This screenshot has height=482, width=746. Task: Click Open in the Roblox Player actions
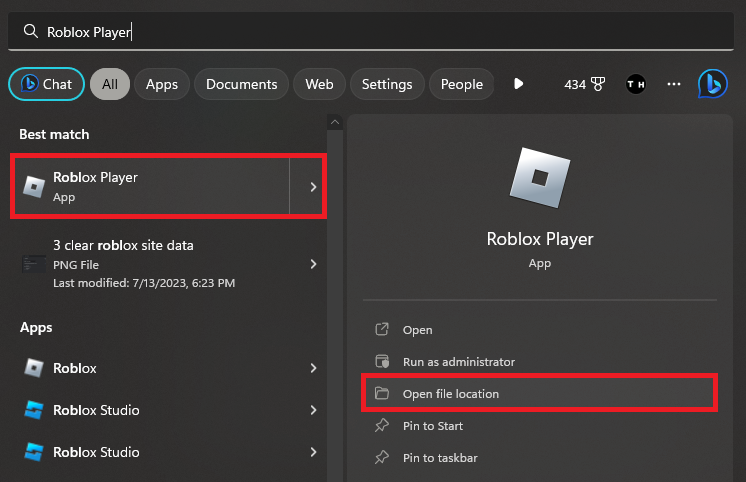540,330
